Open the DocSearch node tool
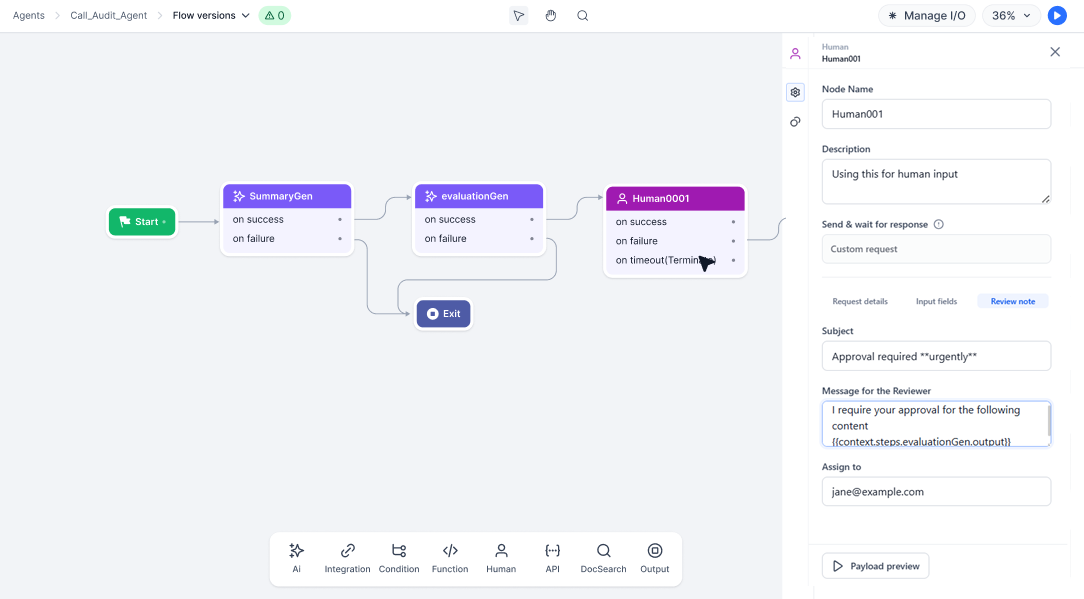Screen dimensions: 1084x599 pyautogui.click(x=603, y=558)
